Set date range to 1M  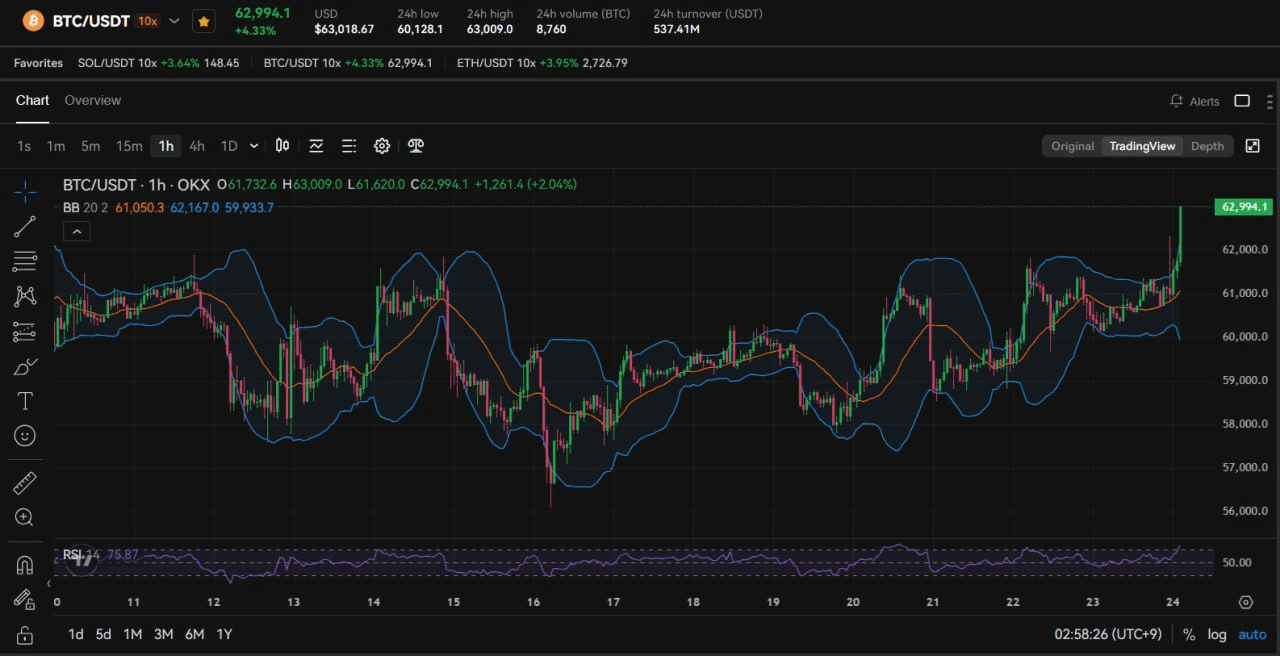(x=132, y=634)
